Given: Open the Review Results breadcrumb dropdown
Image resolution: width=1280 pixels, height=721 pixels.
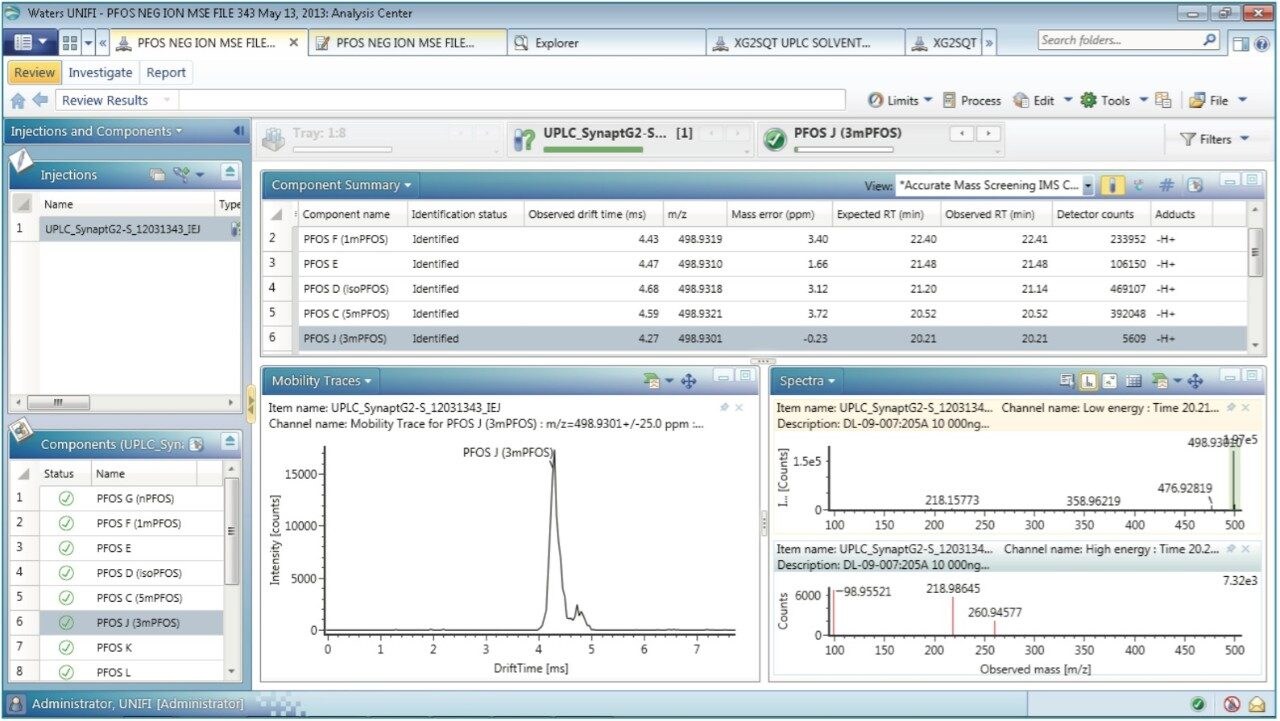Looking at the screenshot, I should 166,100.
